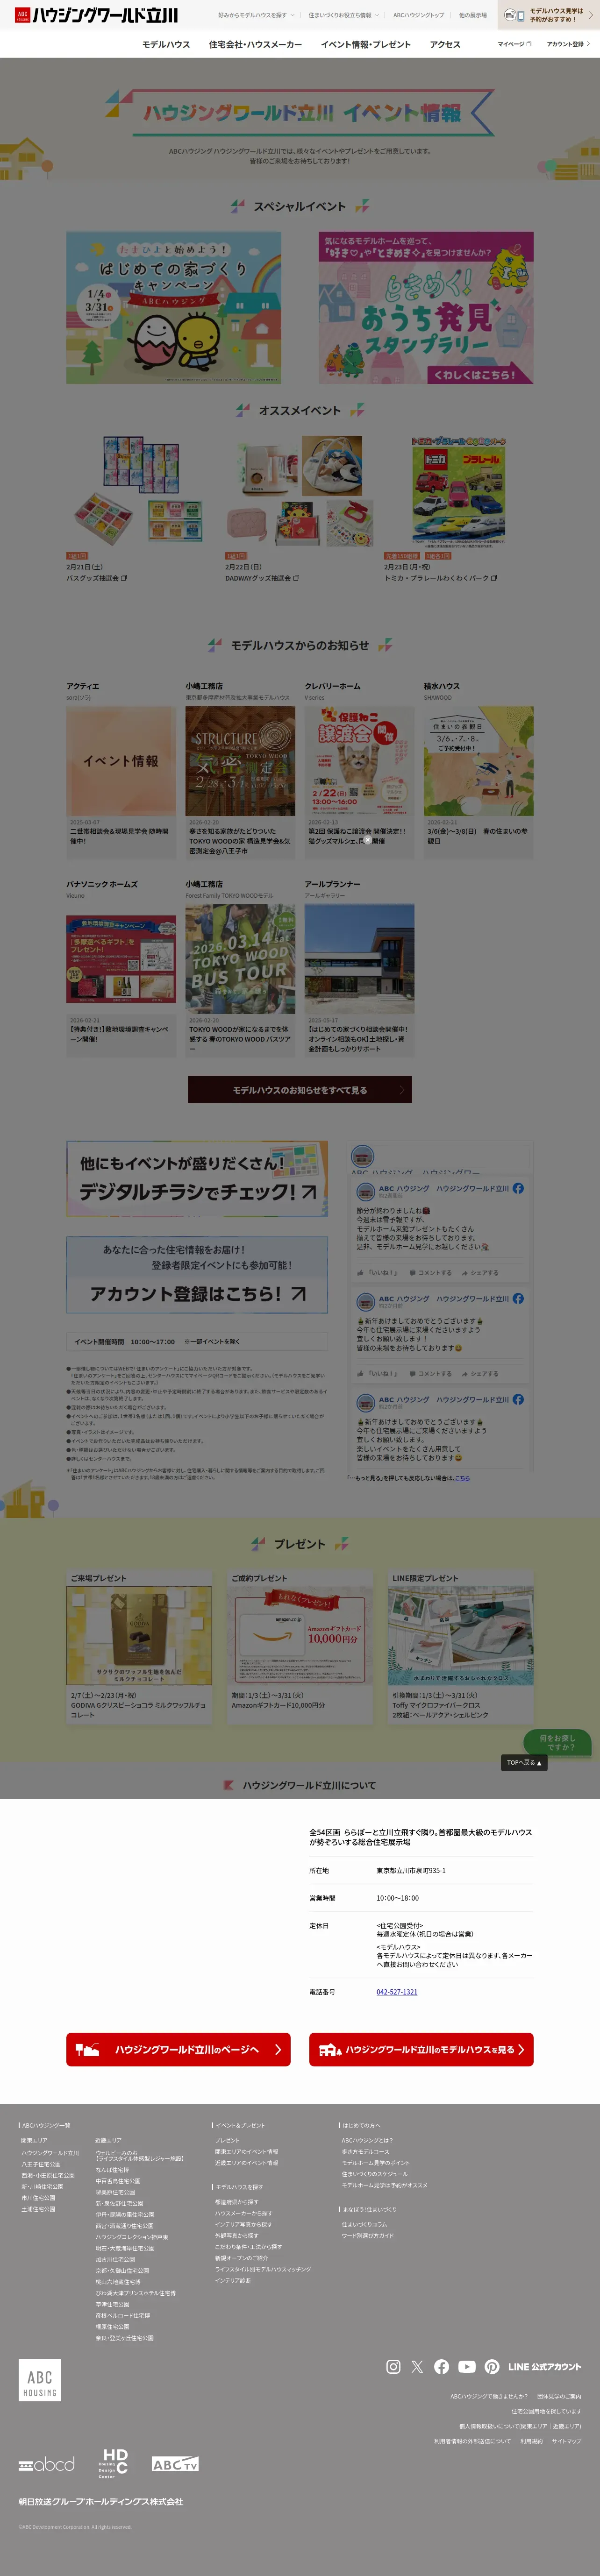Click ハウジングワールド立川のモデルハウスを見る button
Image resolution: width=600 pixels, height=2576 pixels.
click(421, 2049)
